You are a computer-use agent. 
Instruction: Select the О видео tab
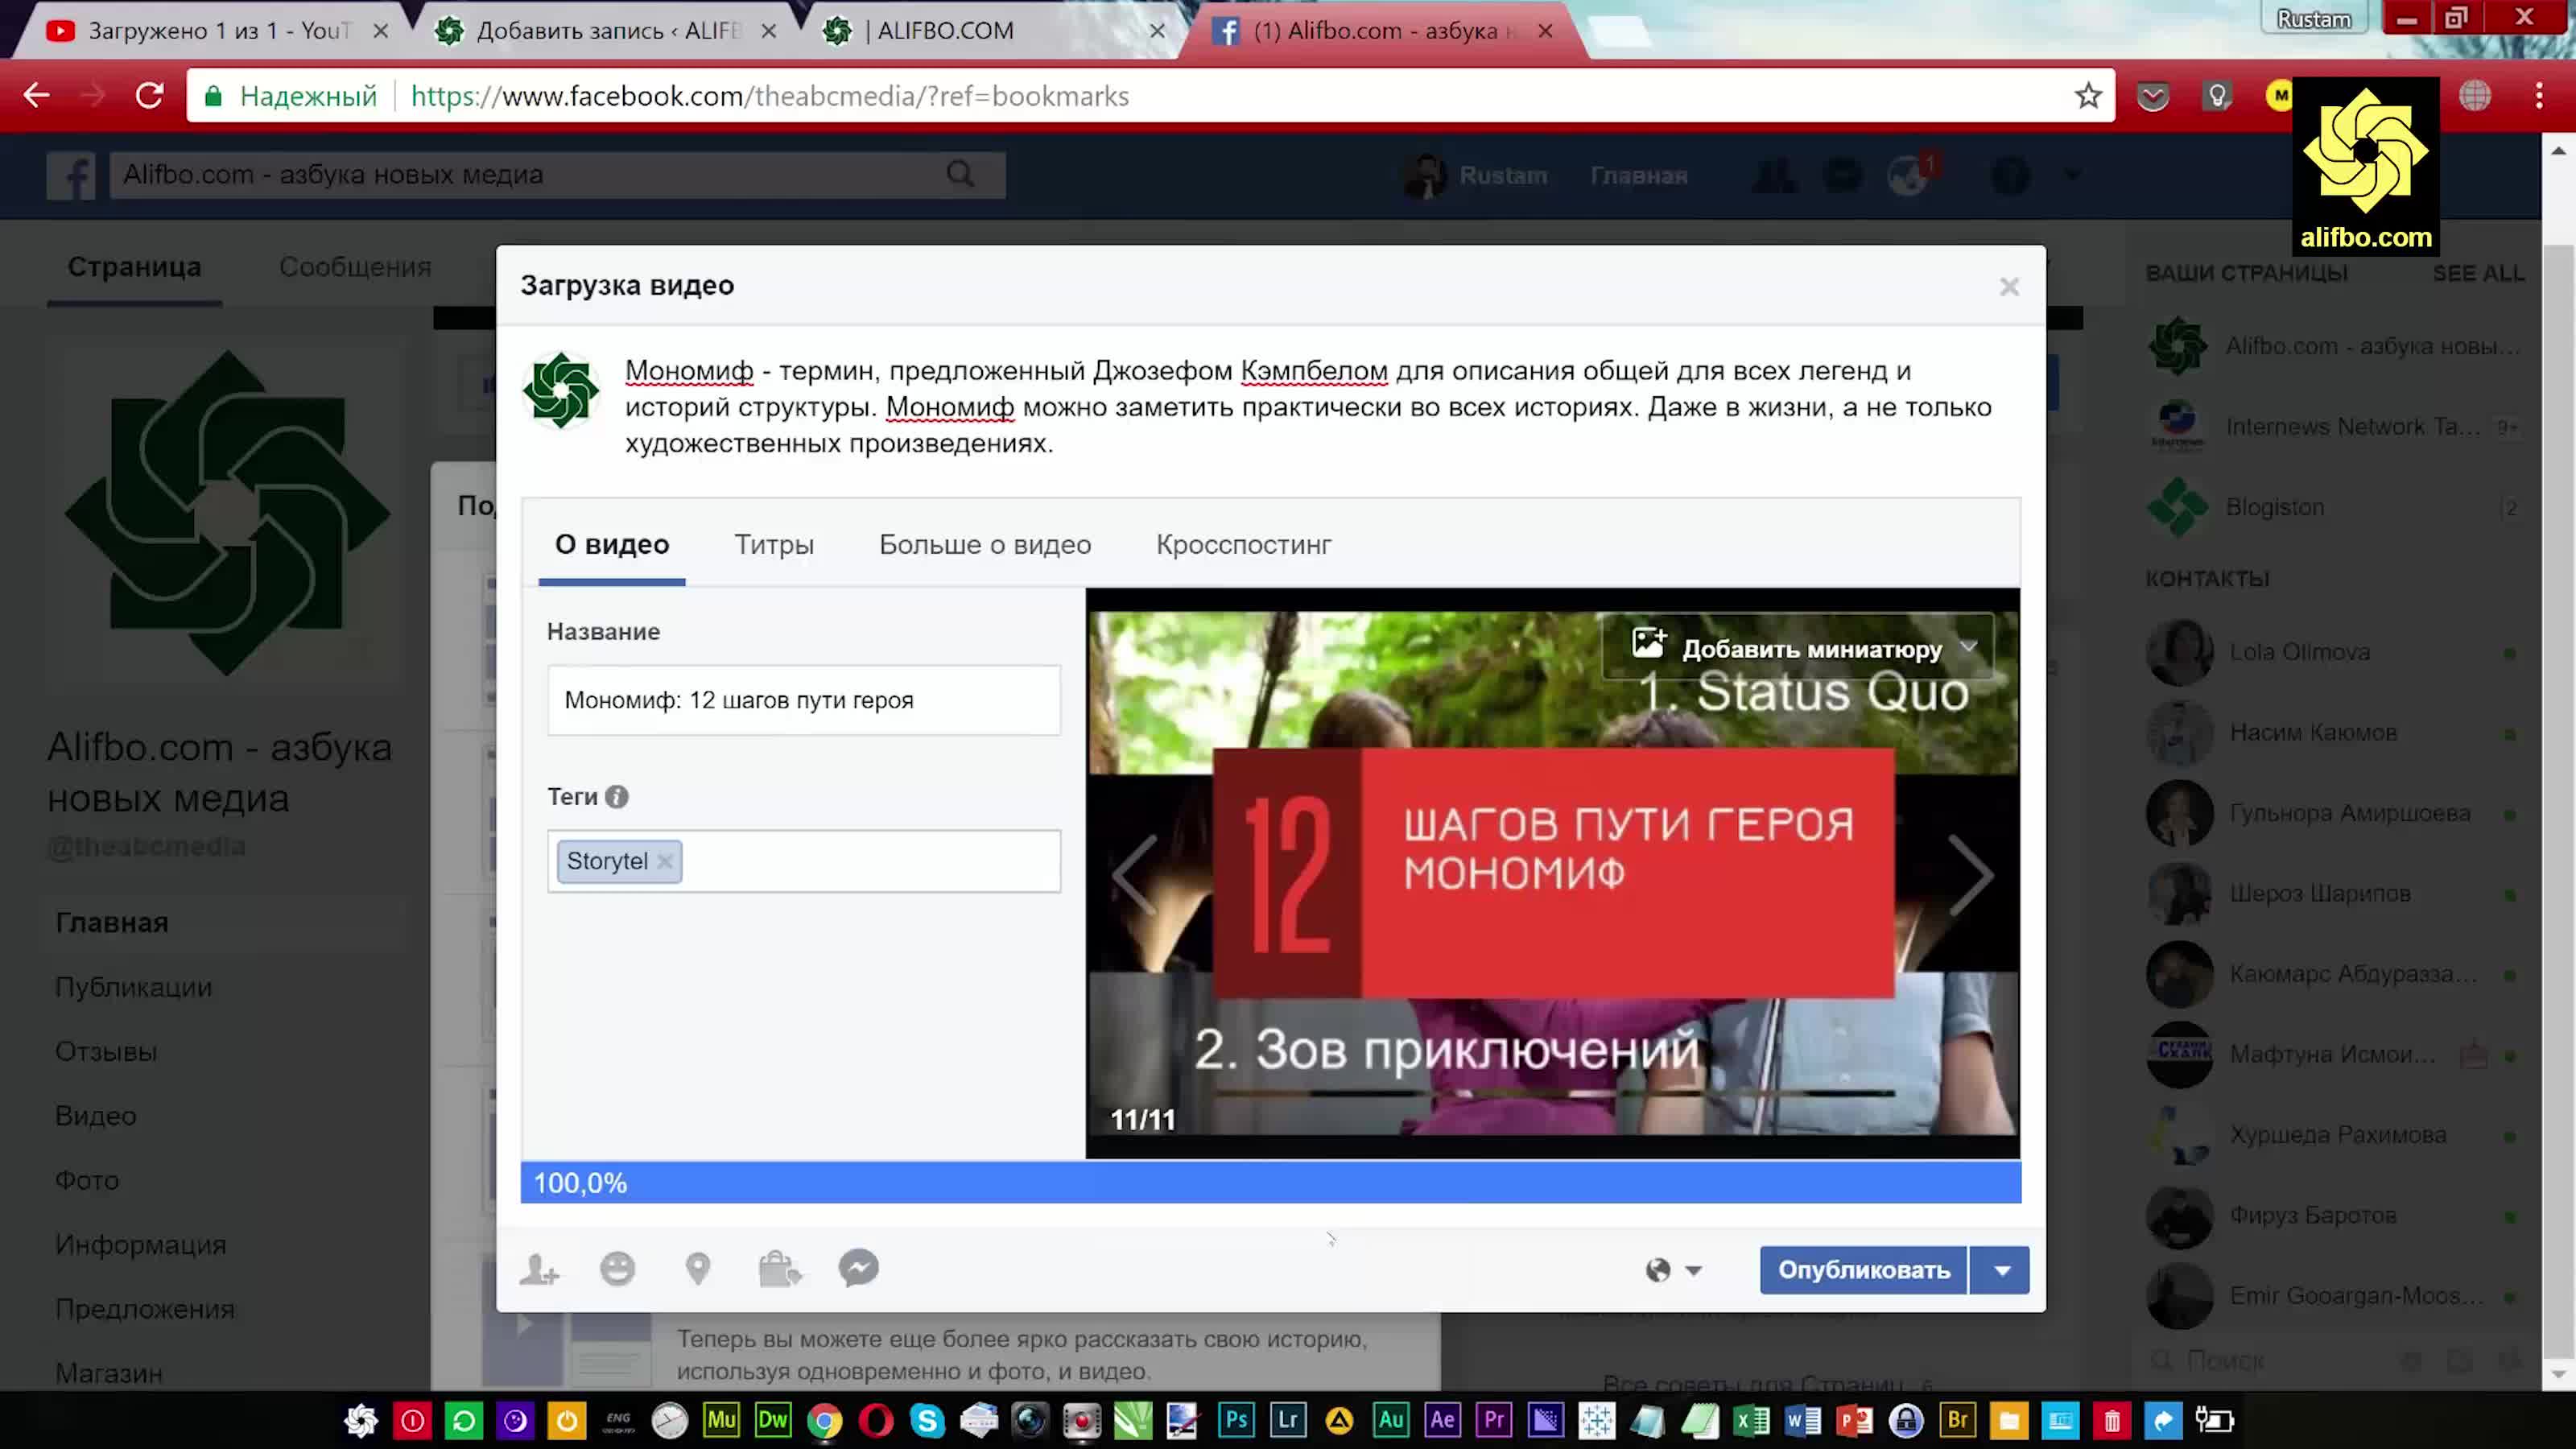(612, 545)
